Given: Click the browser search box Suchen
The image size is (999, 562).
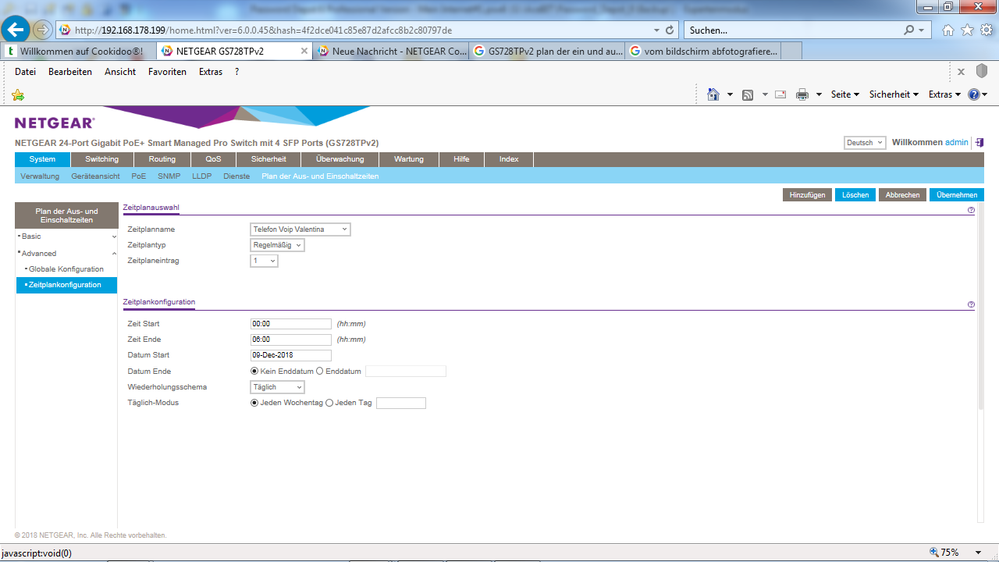Looking at the screenshot, I should tap(793, 30).
